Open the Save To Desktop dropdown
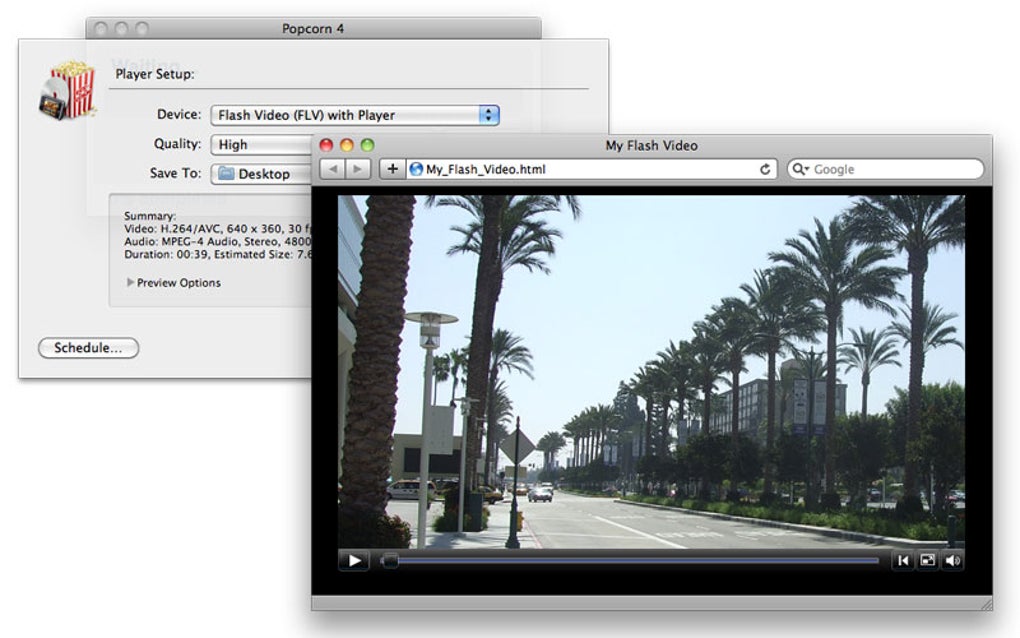 262,174
